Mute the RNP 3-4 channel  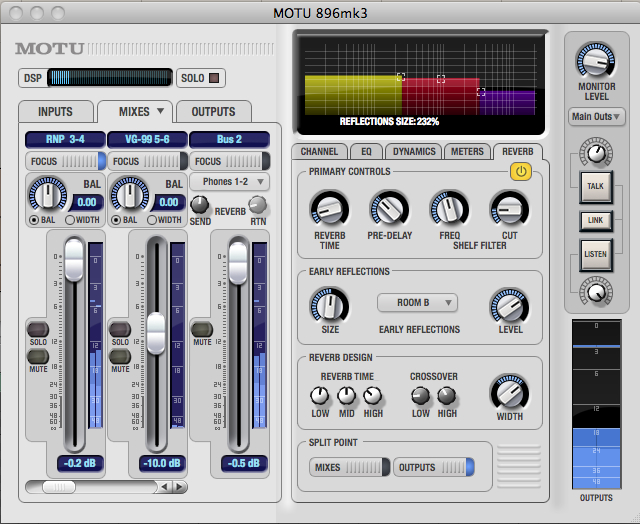pyautogui.click(x=38, y=356)
